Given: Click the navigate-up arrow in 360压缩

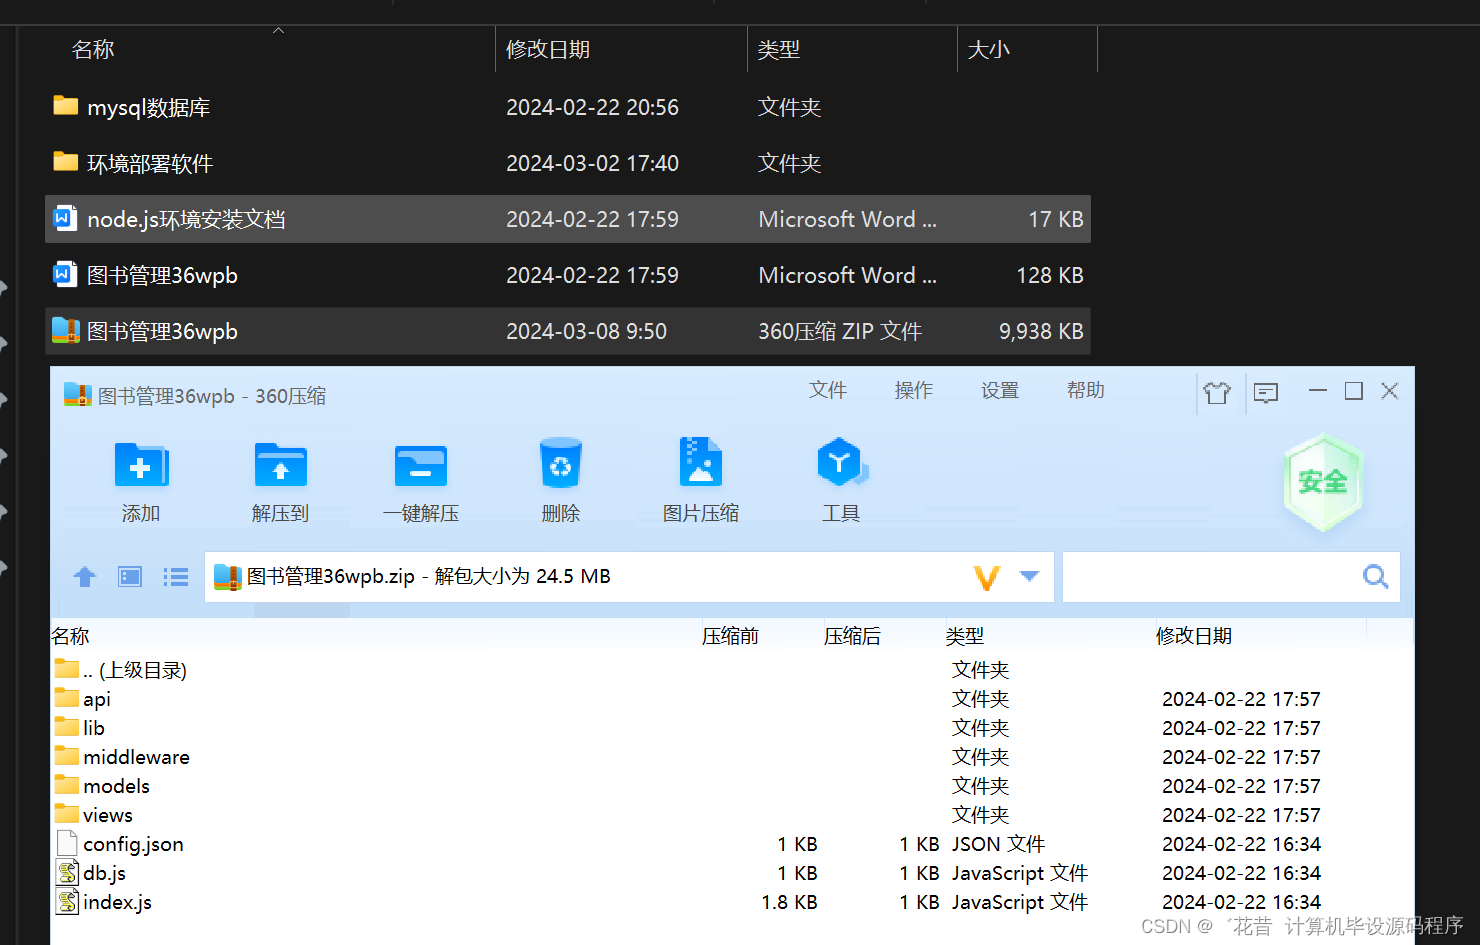Looking at the screenshot, I should pyautogui.click(x=84, y=576).
